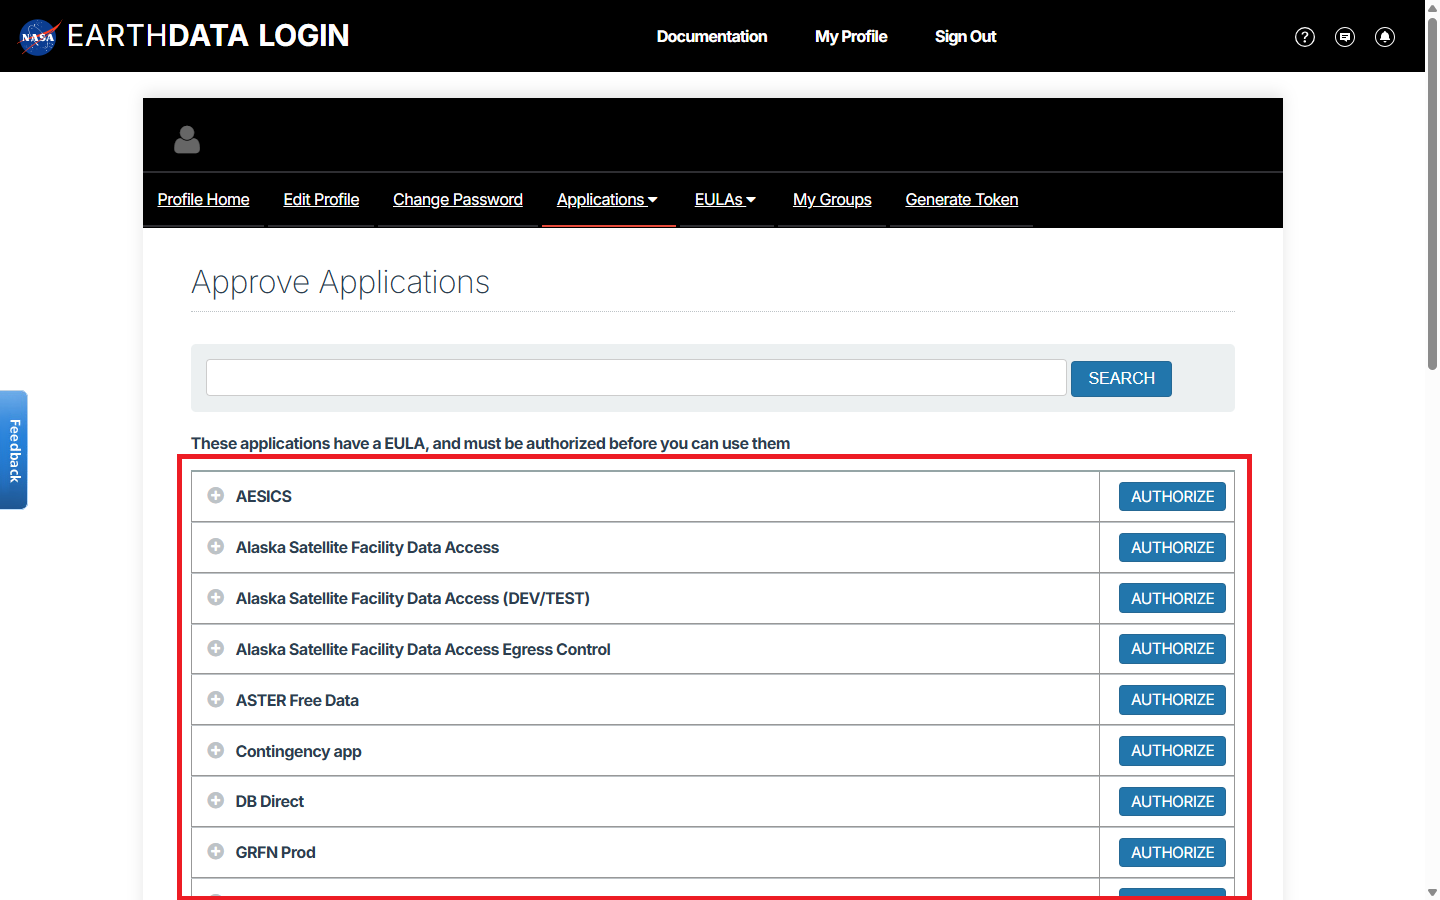Click the NASA logo in the header
The width and height of the screenshot is (1440, 900).
[x=40, y=37]
